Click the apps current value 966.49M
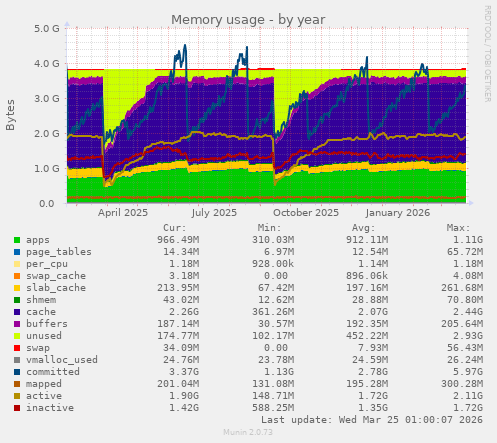The image size is (497, 443). pos(178,240)
